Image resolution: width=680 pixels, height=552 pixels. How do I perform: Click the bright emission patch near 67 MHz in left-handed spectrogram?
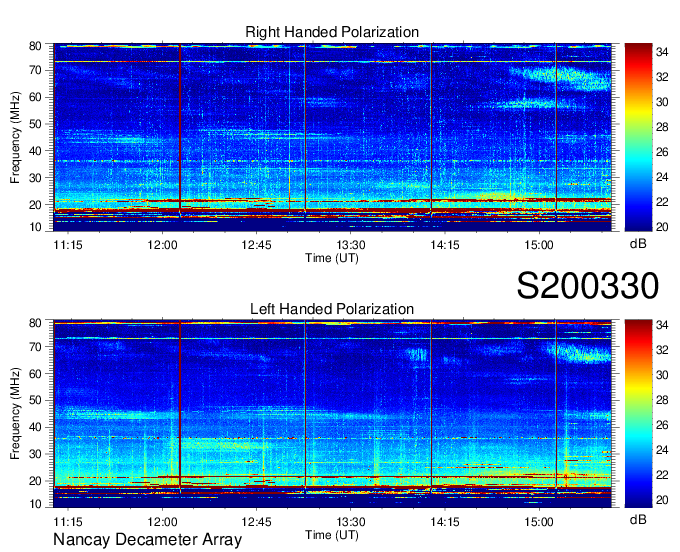579,352
